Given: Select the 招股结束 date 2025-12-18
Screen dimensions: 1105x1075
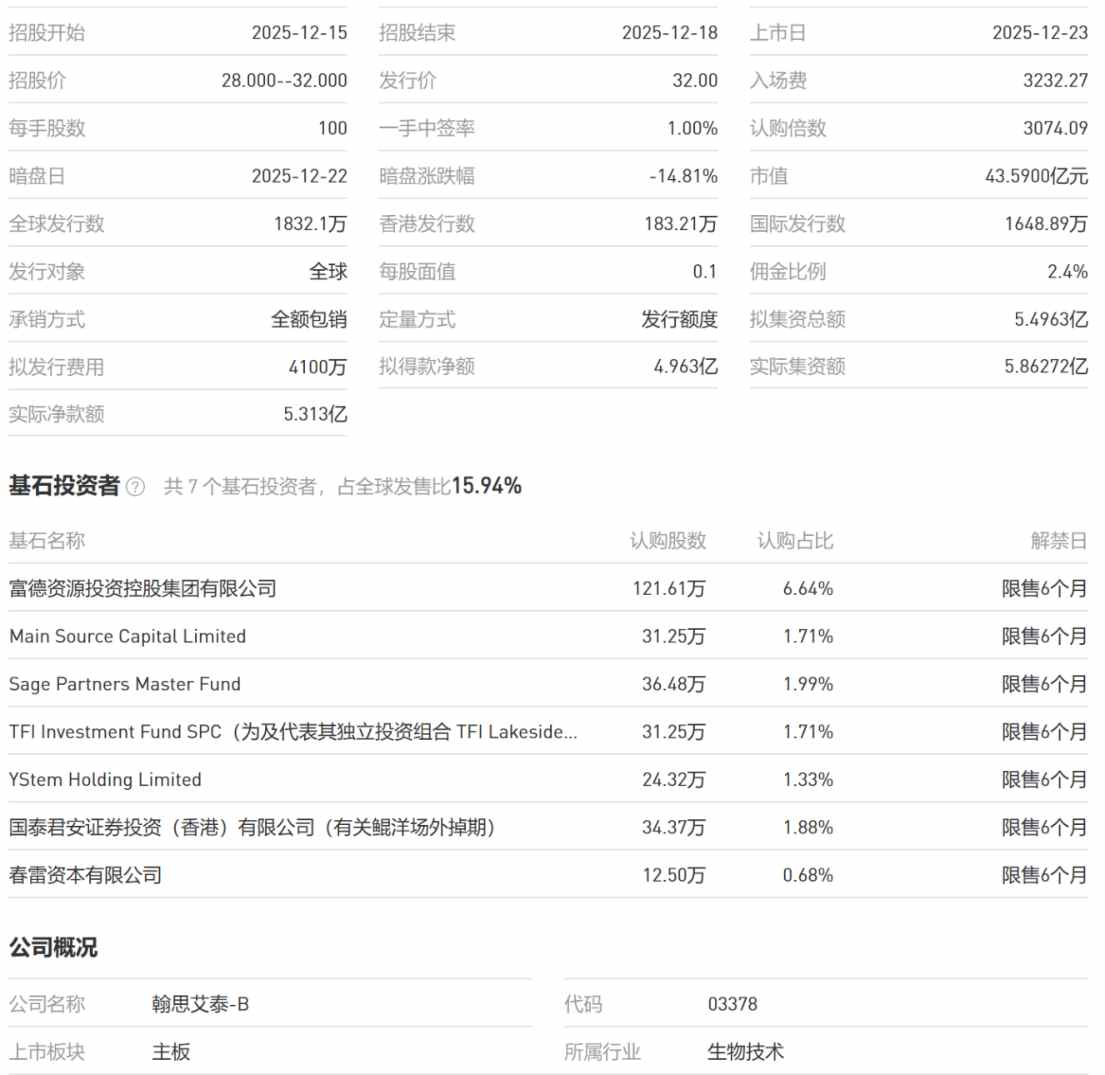Looking at the screenshot, I should pyautogui.click(x=669, y=32).
